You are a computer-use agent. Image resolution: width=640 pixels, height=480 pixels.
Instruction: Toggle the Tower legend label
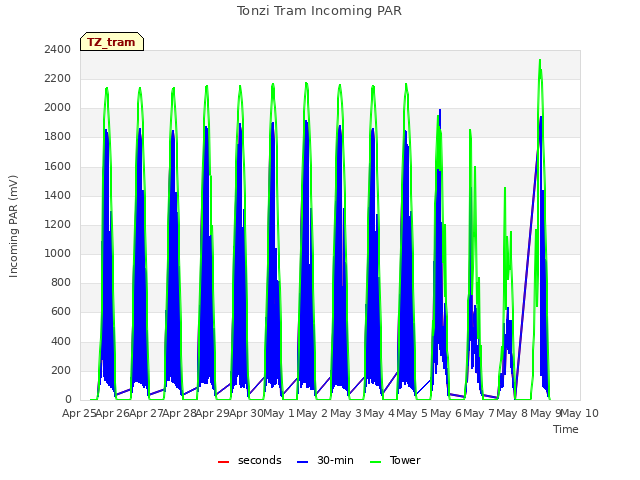tap(405, 460)
